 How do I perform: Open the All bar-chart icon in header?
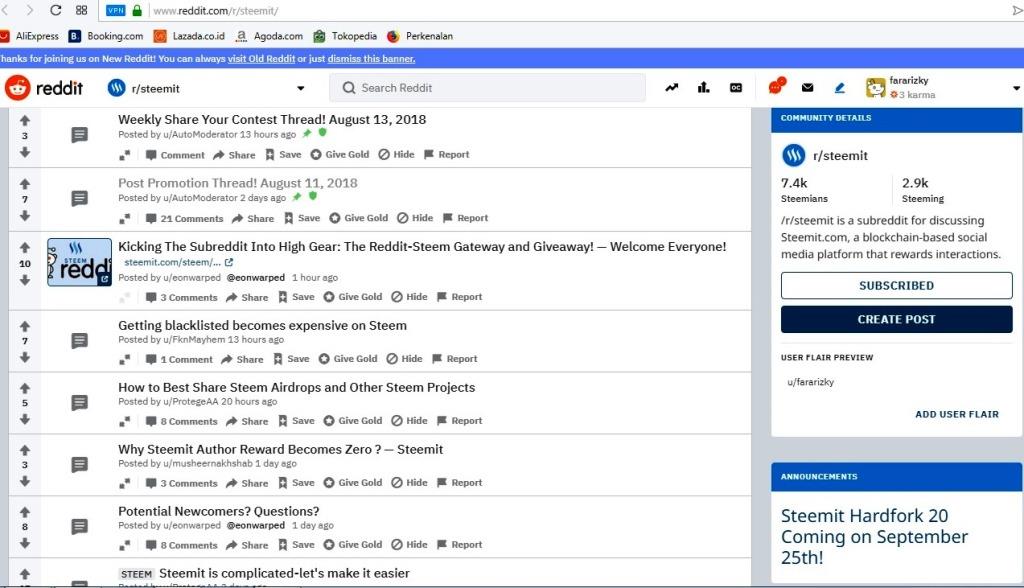[703, 88]
